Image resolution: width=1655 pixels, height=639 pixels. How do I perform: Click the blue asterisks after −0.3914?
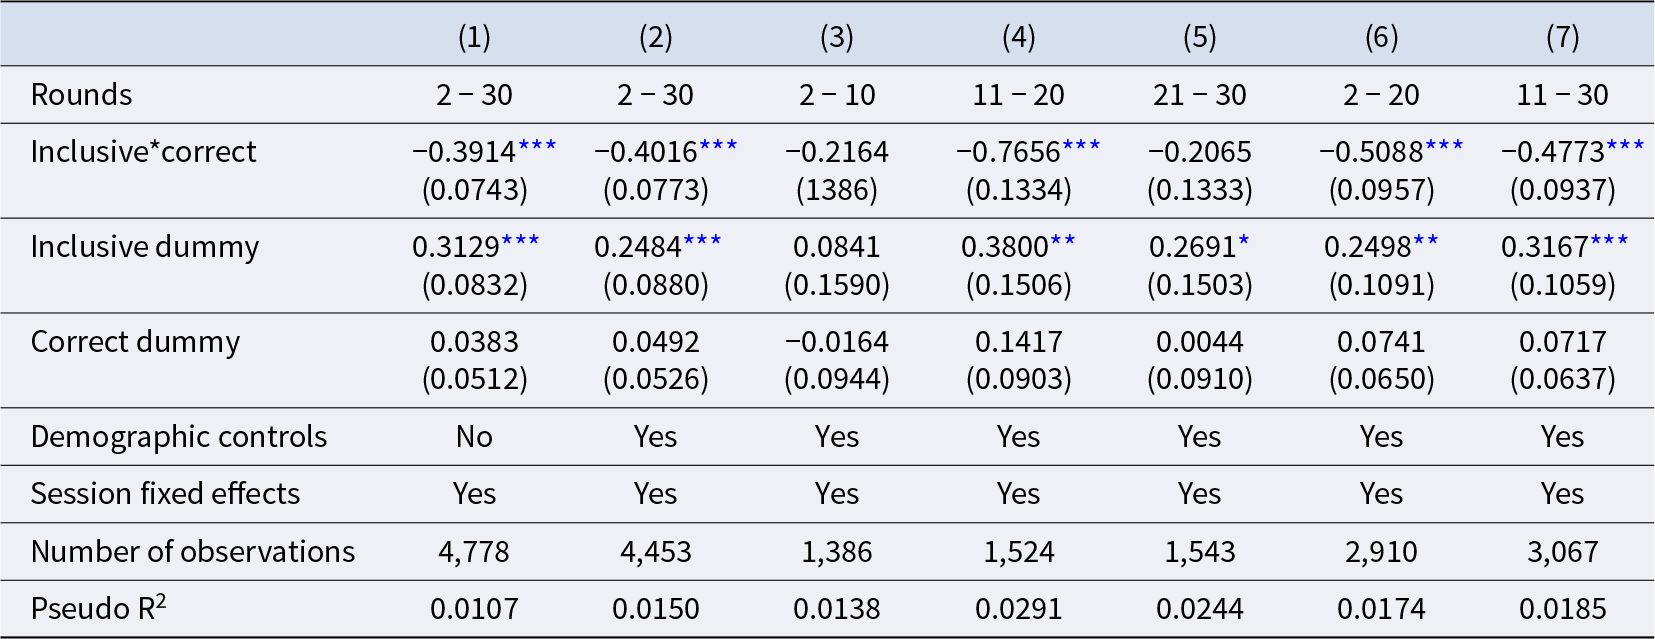coord(537,147)
